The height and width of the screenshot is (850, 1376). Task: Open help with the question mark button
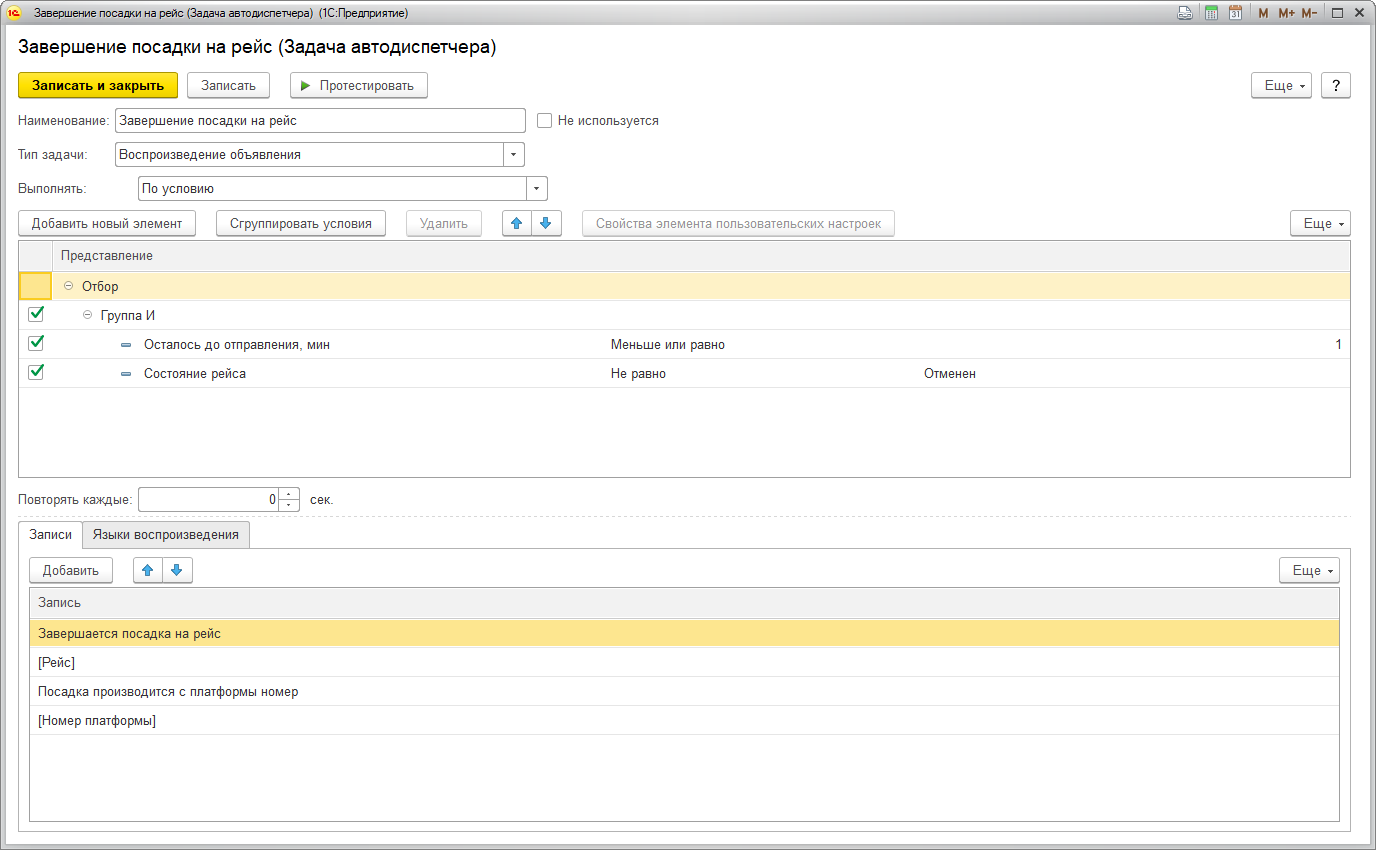click(x=1335, y=86)
